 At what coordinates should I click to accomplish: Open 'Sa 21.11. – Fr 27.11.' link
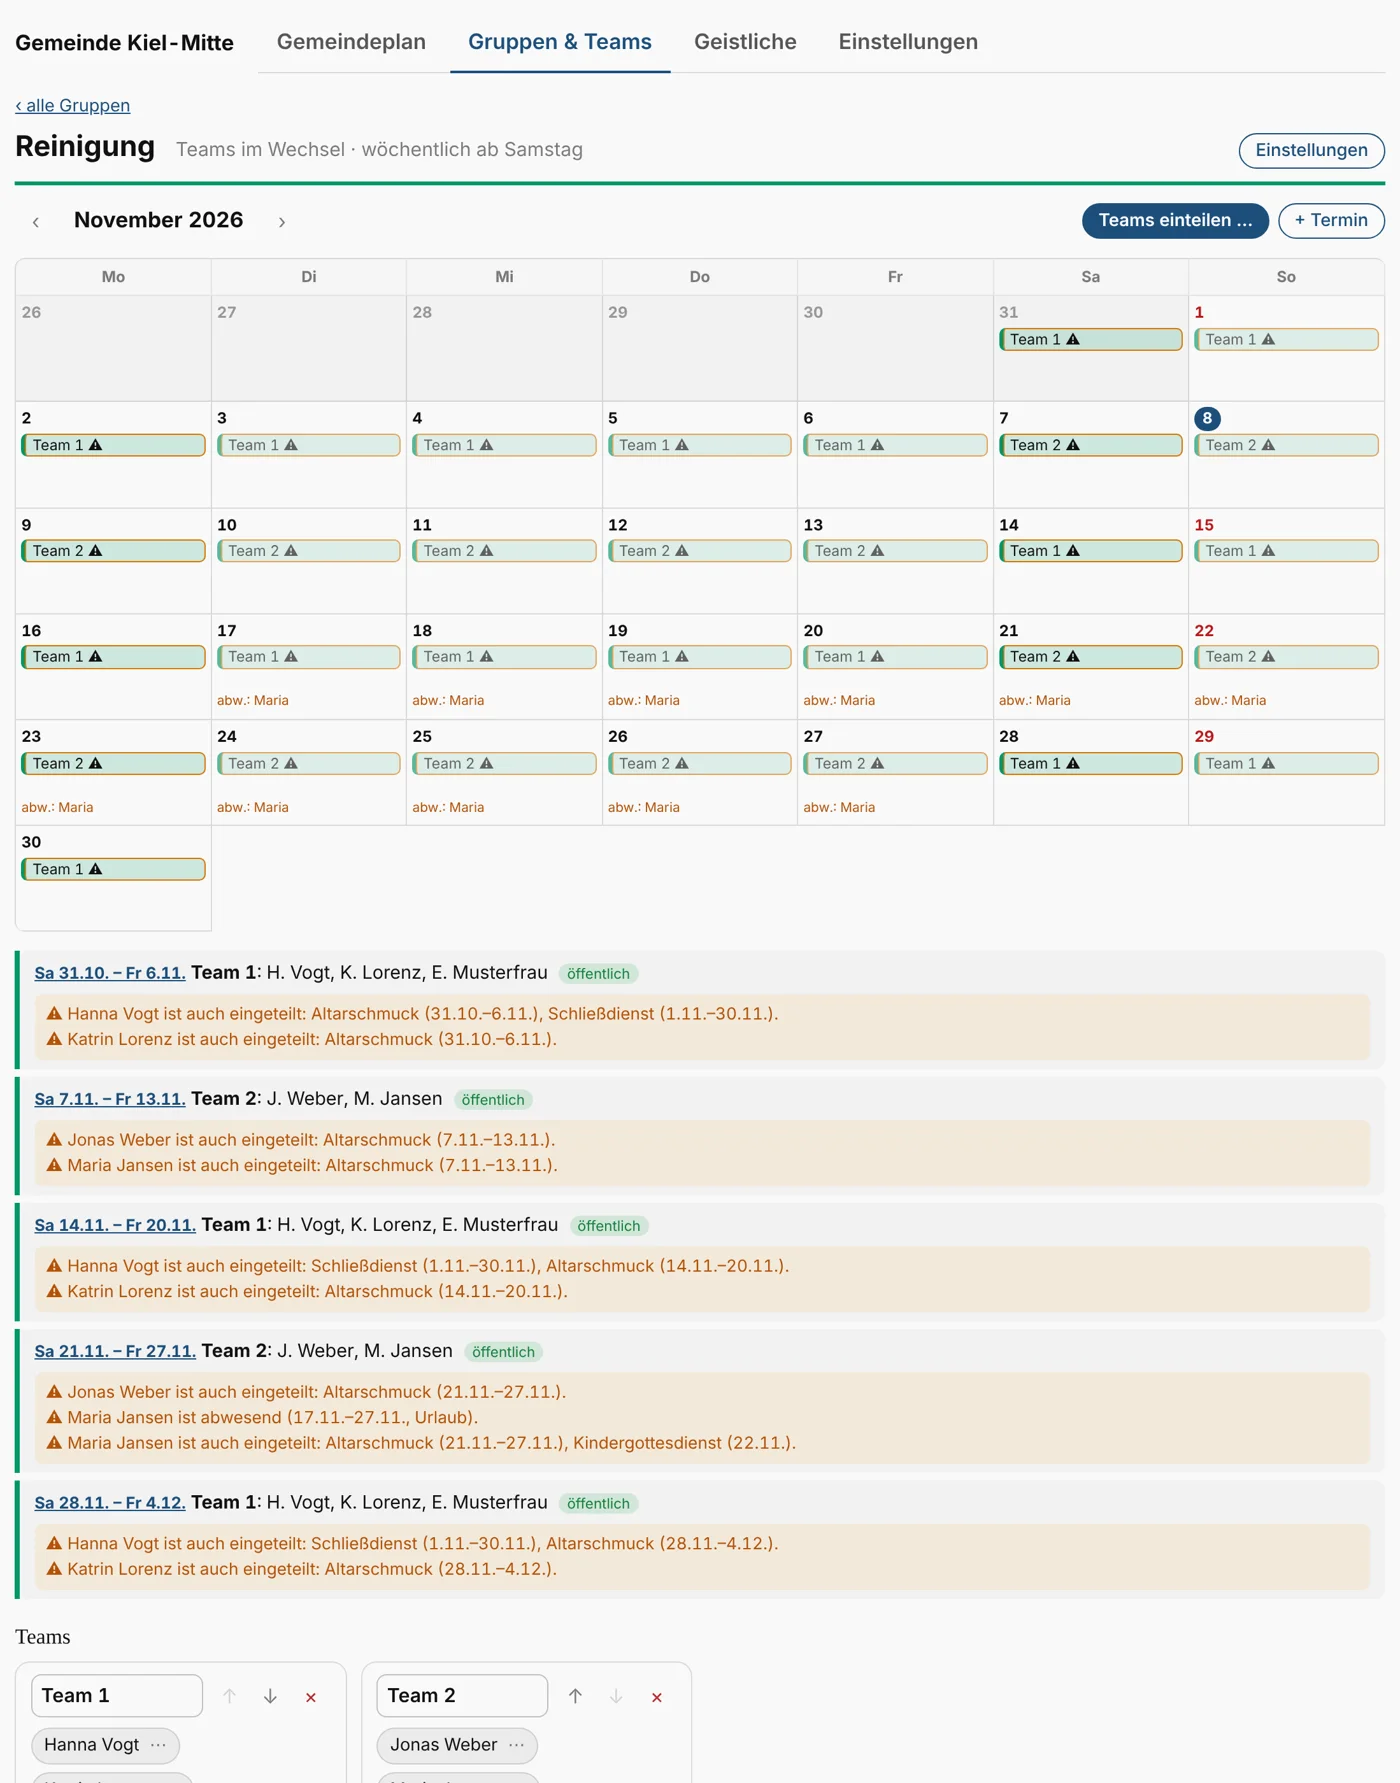[115, 1352]
